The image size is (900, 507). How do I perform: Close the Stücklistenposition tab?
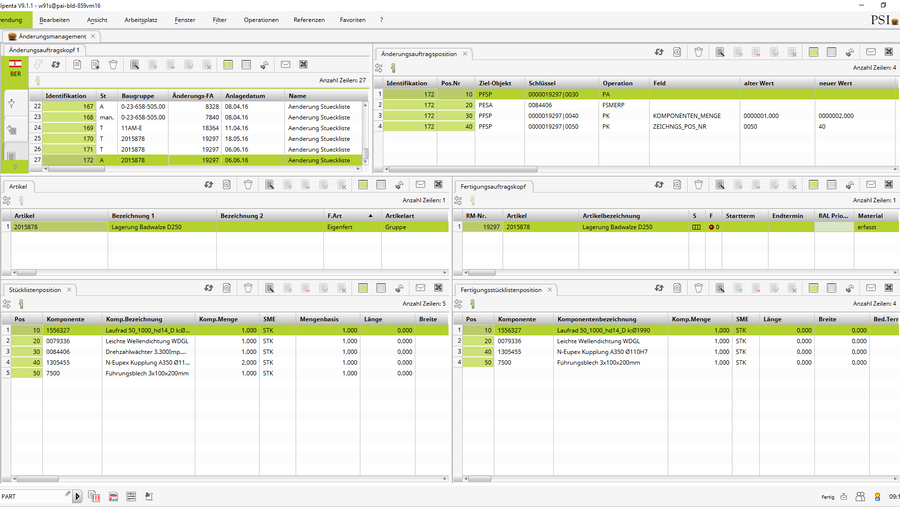[x=69, y=290]
